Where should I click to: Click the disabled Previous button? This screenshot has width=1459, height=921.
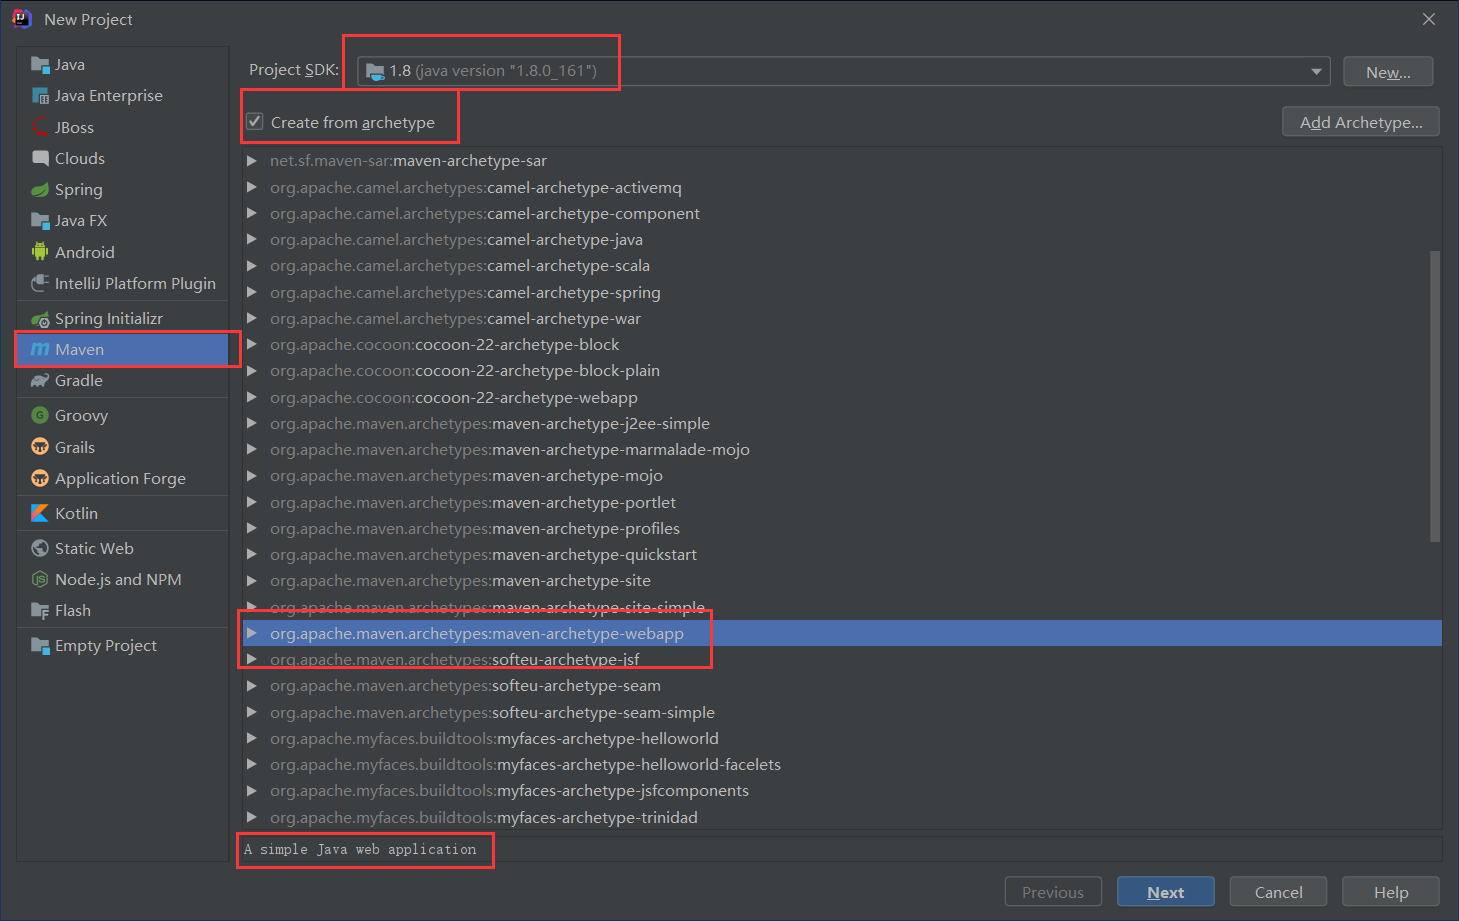[1053, 892]
